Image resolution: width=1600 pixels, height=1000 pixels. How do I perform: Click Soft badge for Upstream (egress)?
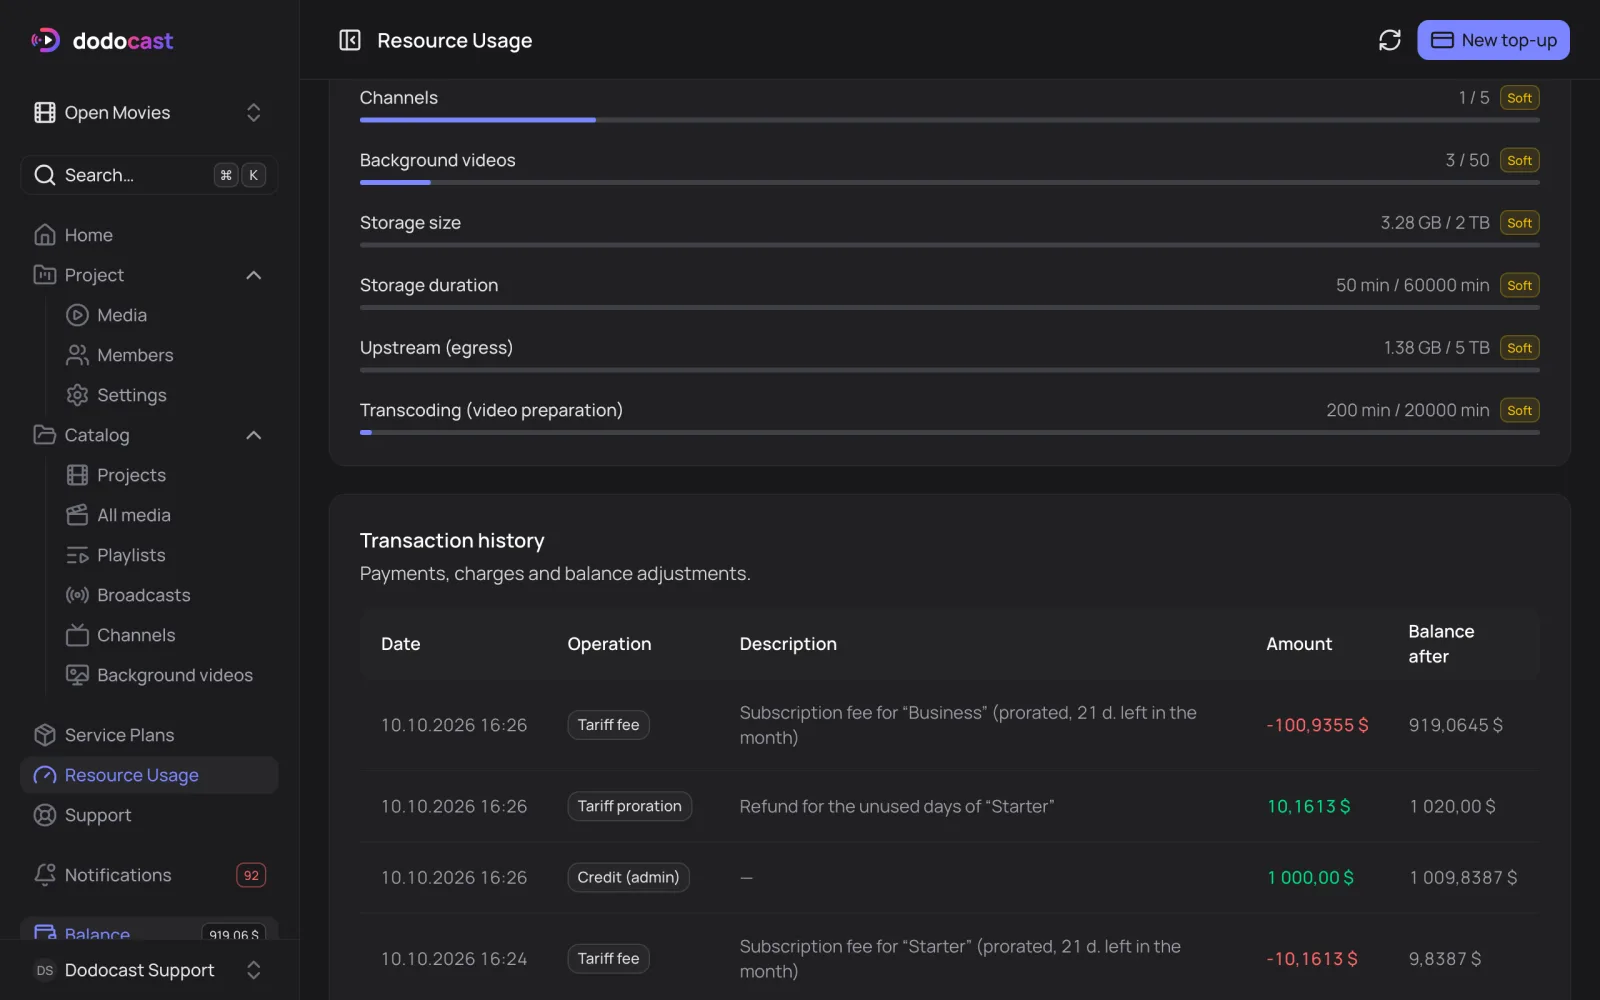(x=1519, y=348)
